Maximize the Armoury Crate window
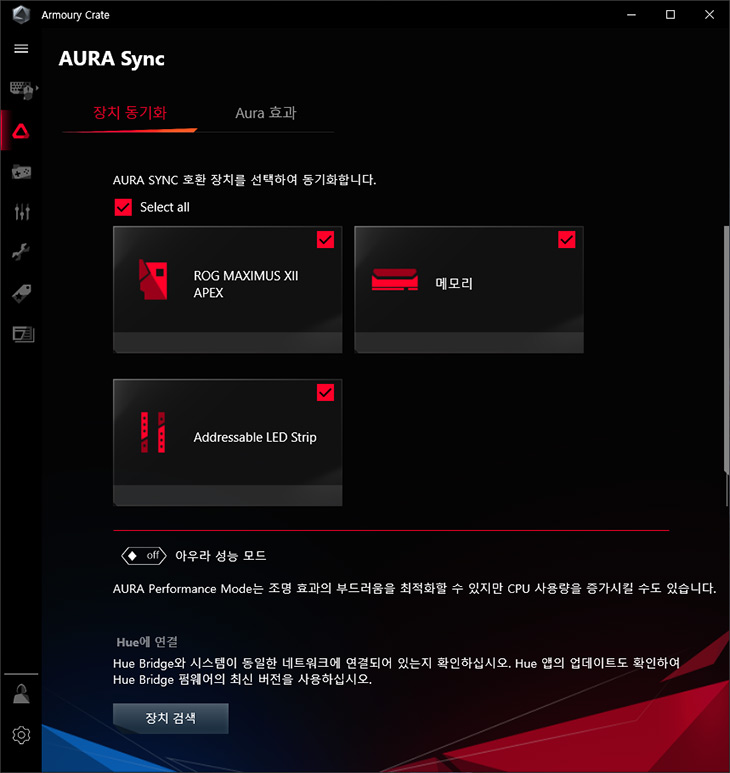The height and width of the screenshot is (773, 730). [x=670, y=15]
